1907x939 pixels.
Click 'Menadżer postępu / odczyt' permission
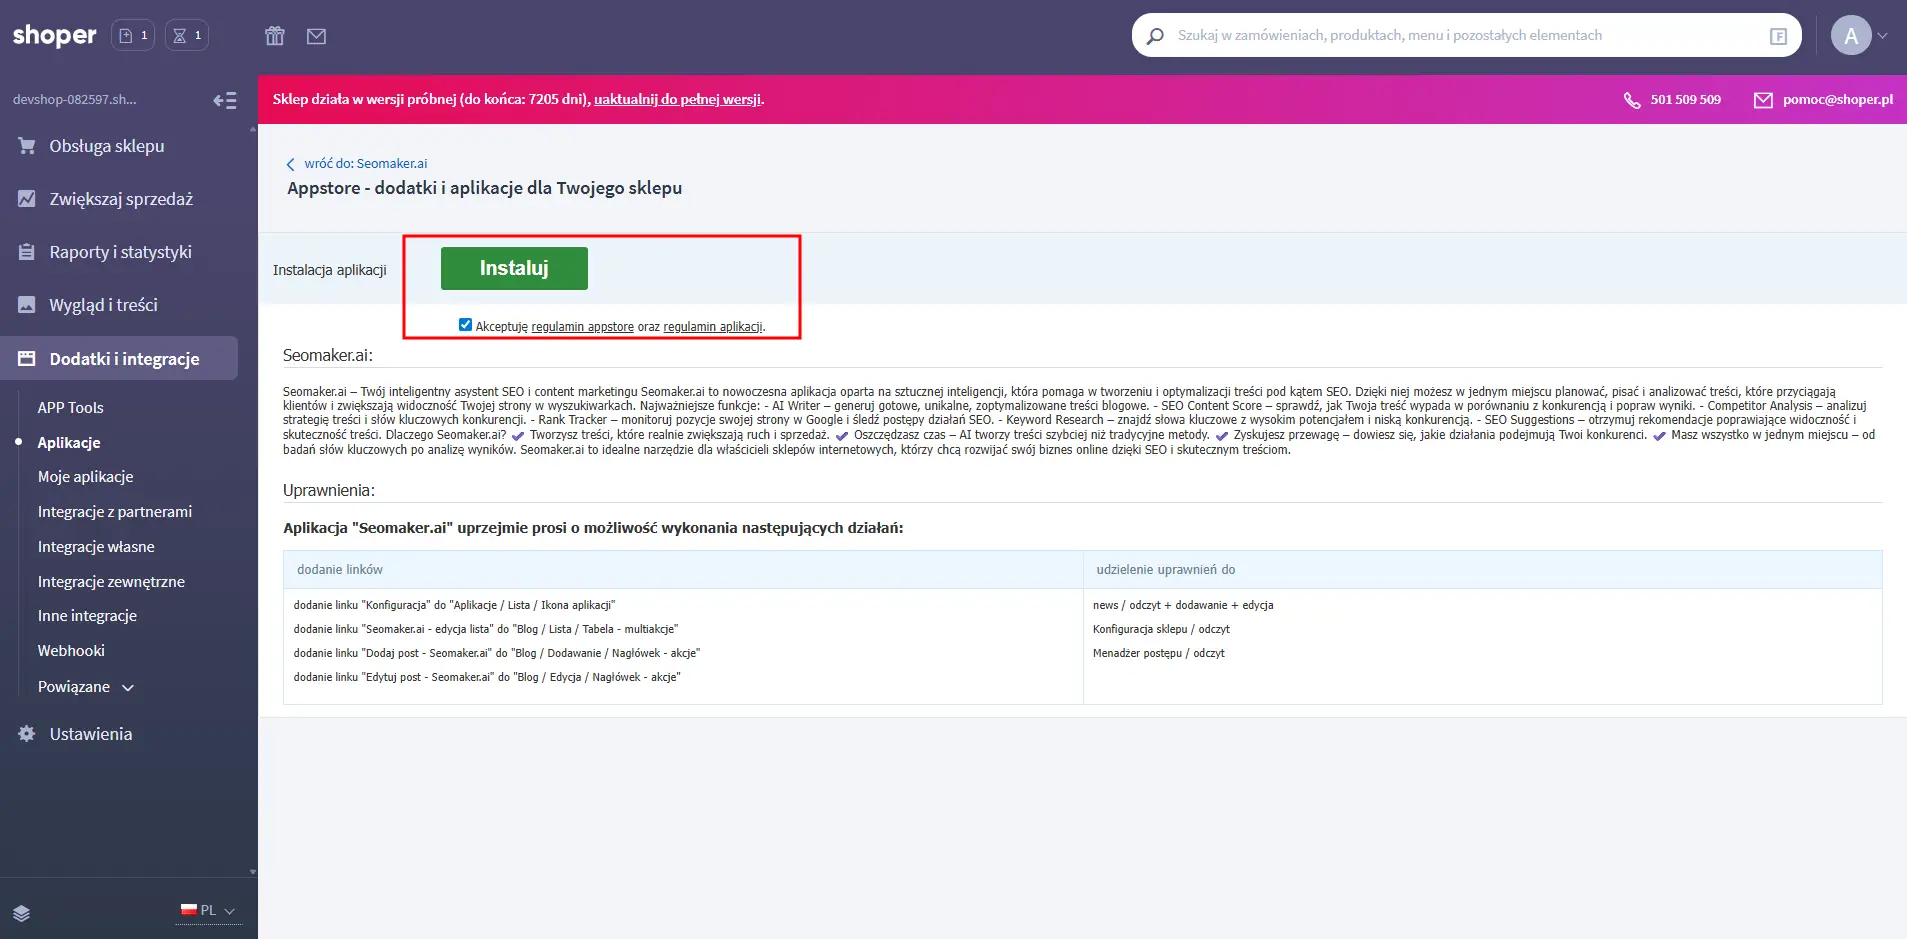[1159, 653]
